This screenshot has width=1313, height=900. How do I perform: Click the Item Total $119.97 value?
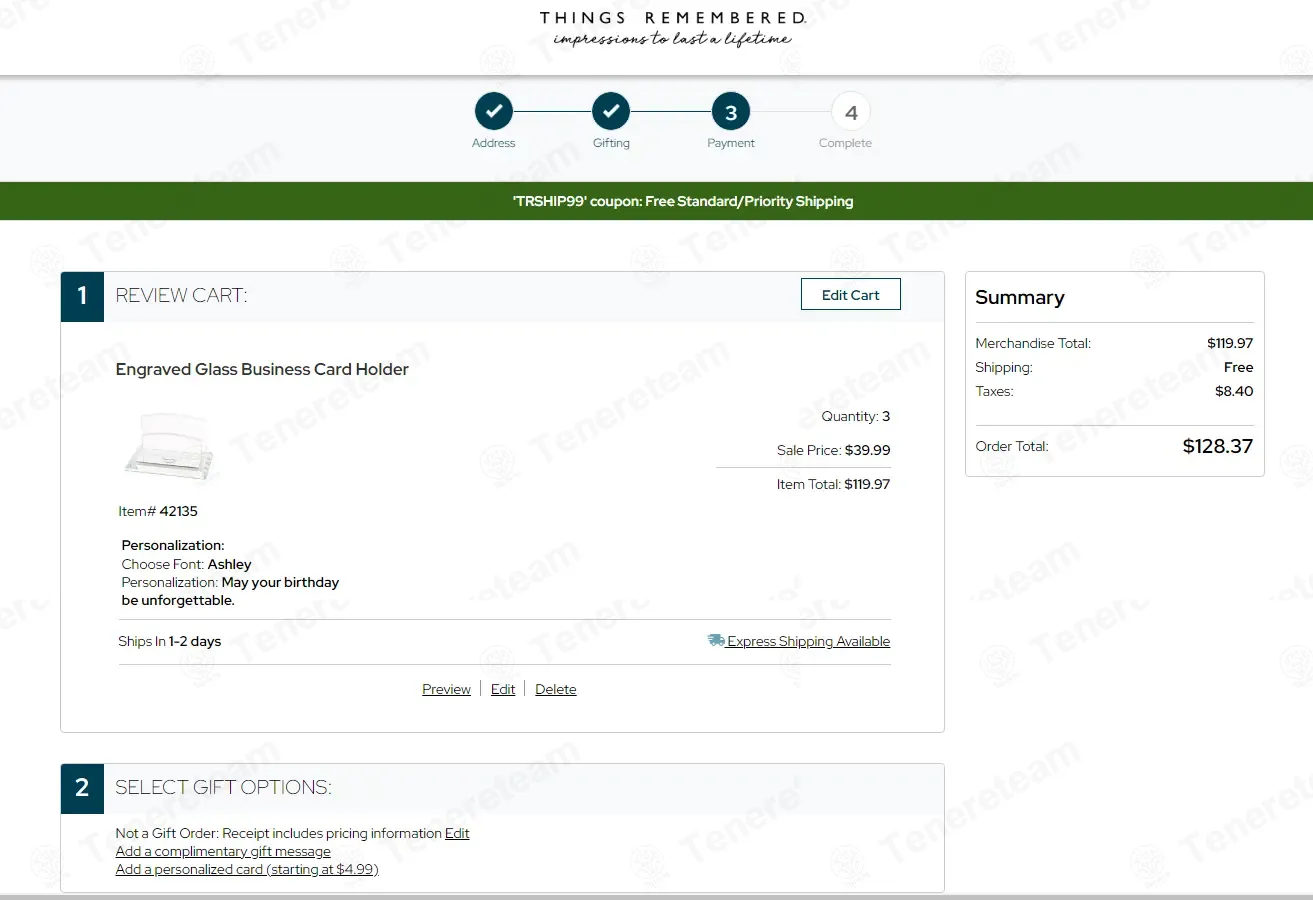click(x=867, y=484)
